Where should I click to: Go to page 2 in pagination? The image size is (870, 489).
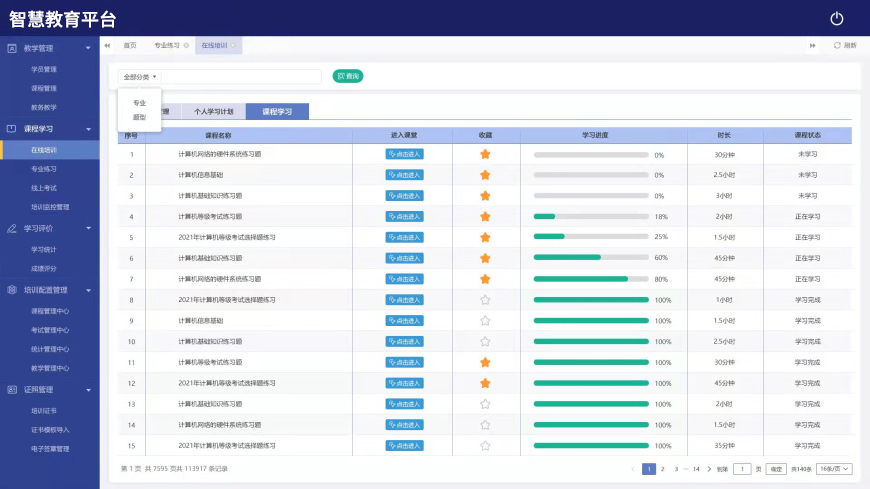click(662, 469)
